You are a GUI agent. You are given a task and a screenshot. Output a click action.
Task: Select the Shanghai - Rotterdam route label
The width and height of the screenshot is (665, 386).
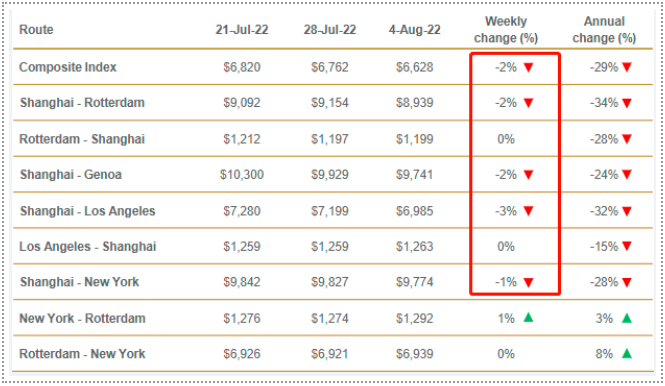click(82, 103)
